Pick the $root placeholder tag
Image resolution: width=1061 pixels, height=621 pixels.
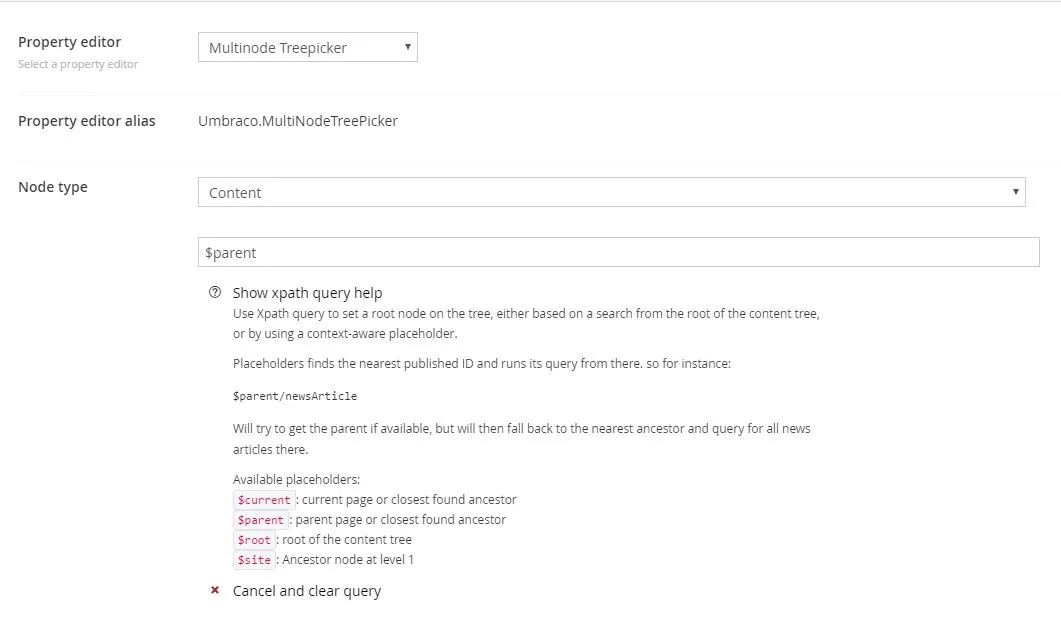click(254, 540)
